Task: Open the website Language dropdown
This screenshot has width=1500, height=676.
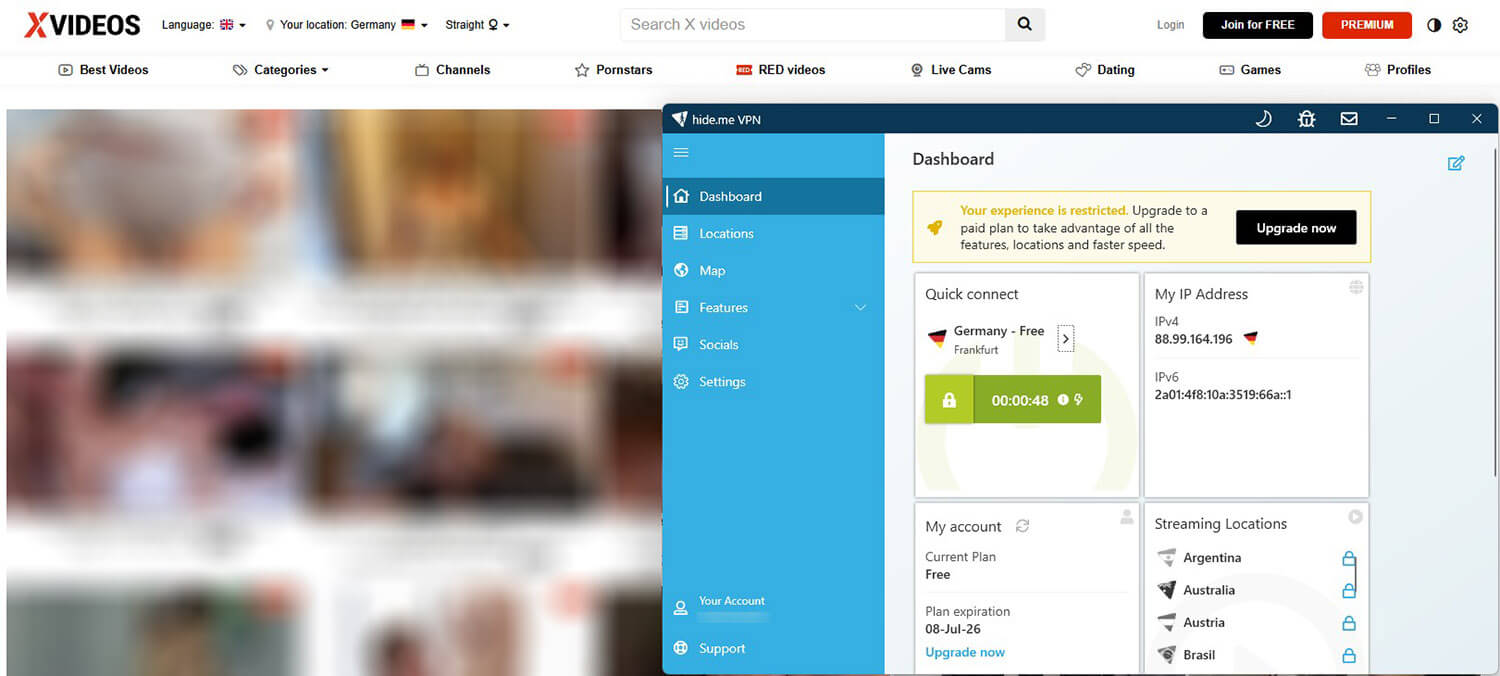Action: click(204, 25)
